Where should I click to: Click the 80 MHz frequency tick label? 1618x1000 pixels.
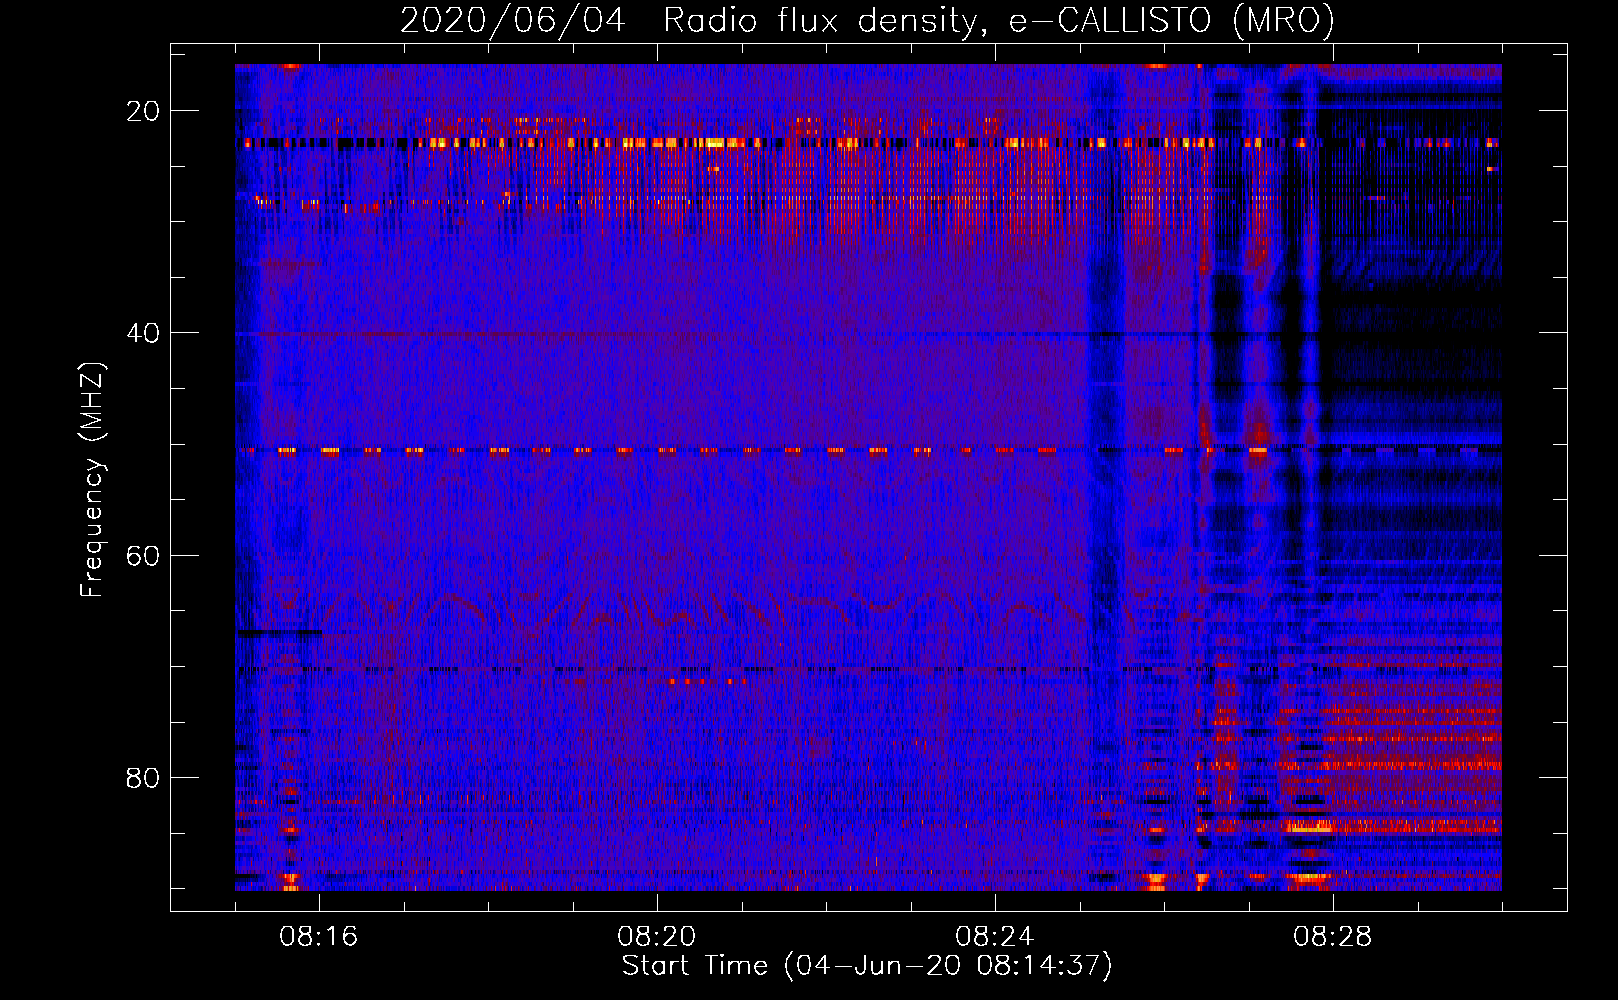click(143, 778)
